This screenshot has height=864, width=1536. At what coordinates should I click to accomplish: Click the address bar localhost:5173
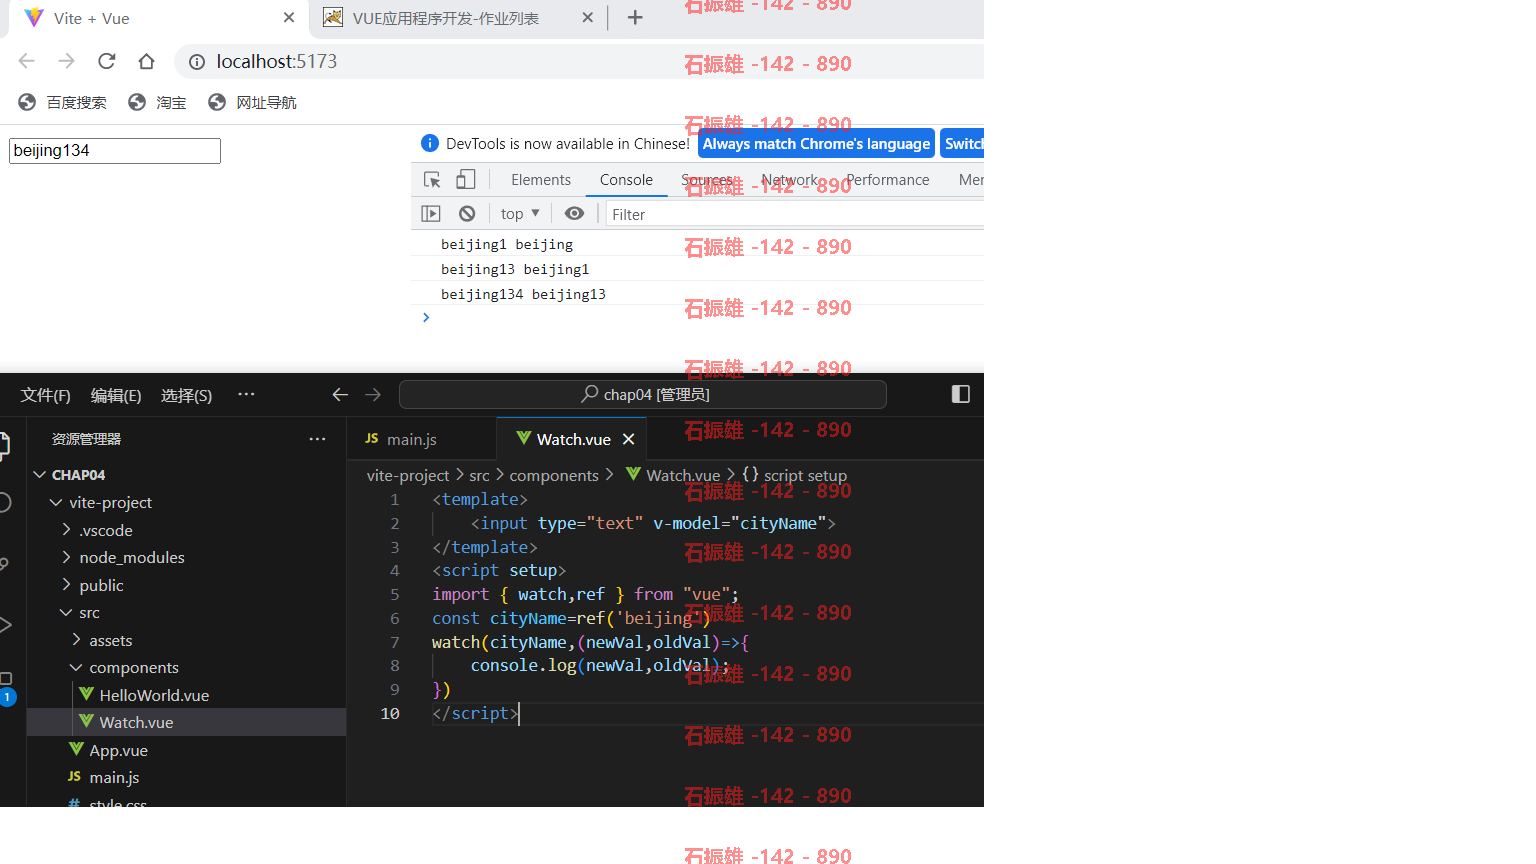click(277, 62)
